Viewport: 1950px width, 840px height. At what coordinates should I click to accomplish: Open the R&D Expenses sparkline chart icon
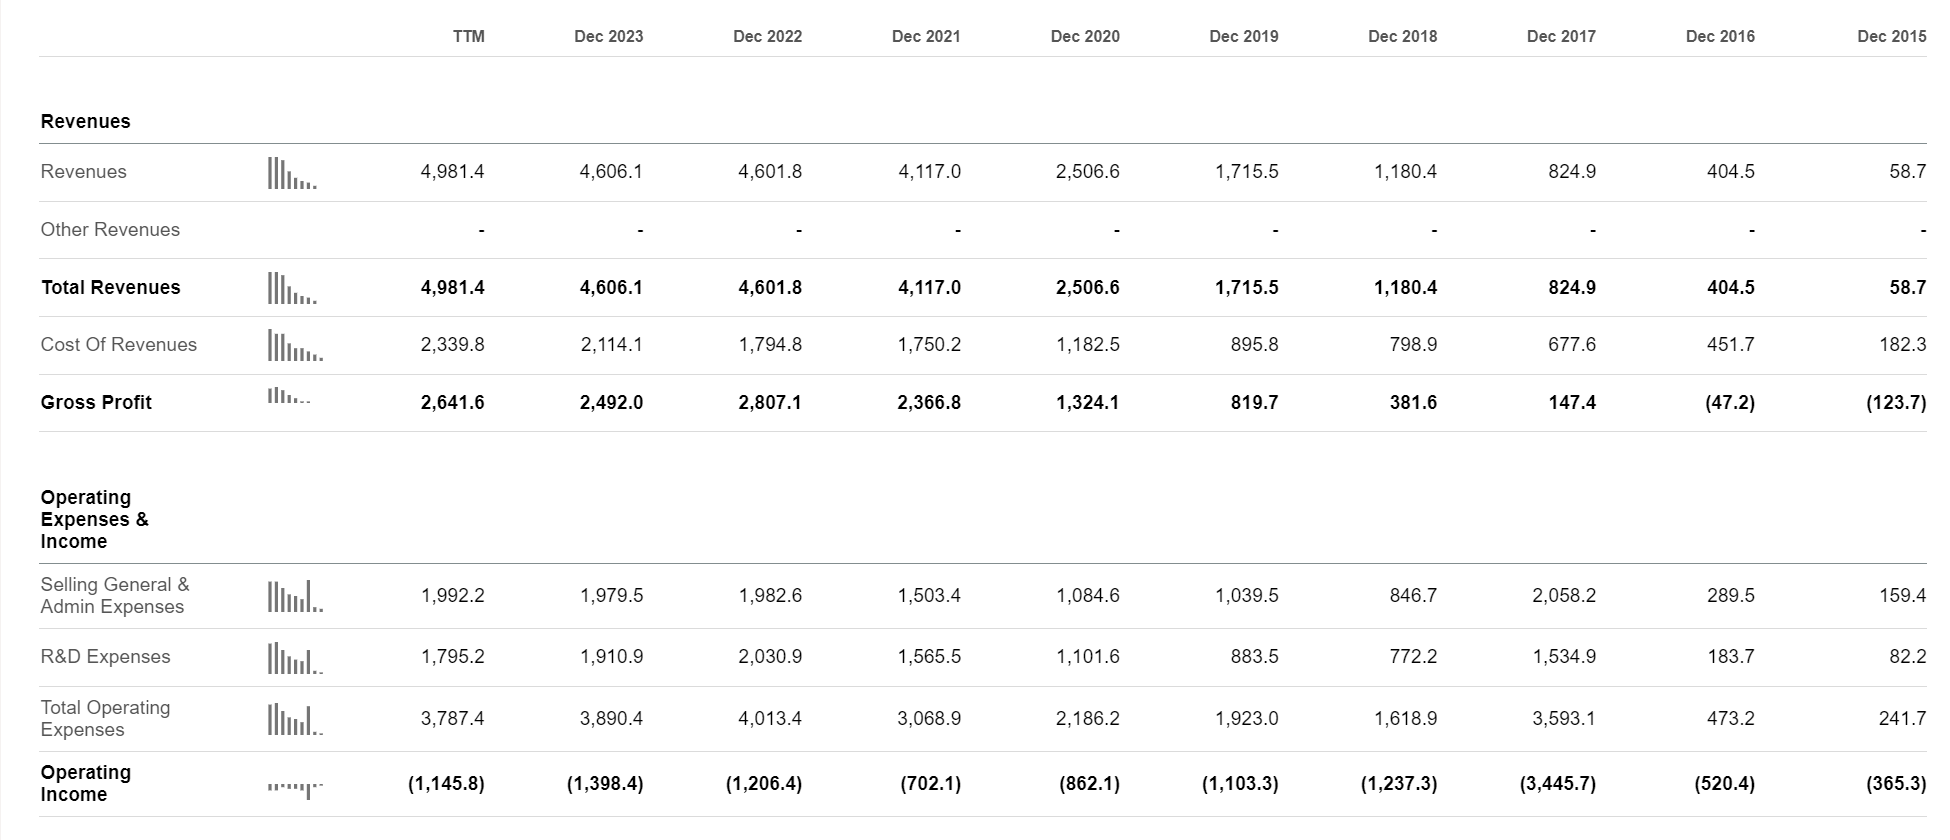pos(295,658)
